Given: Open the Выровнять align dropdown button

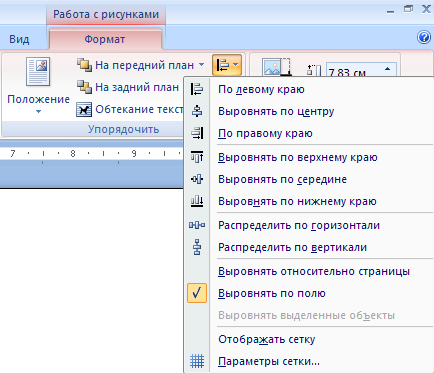Looking at the screenshot, I should click(x=227, y=65).
